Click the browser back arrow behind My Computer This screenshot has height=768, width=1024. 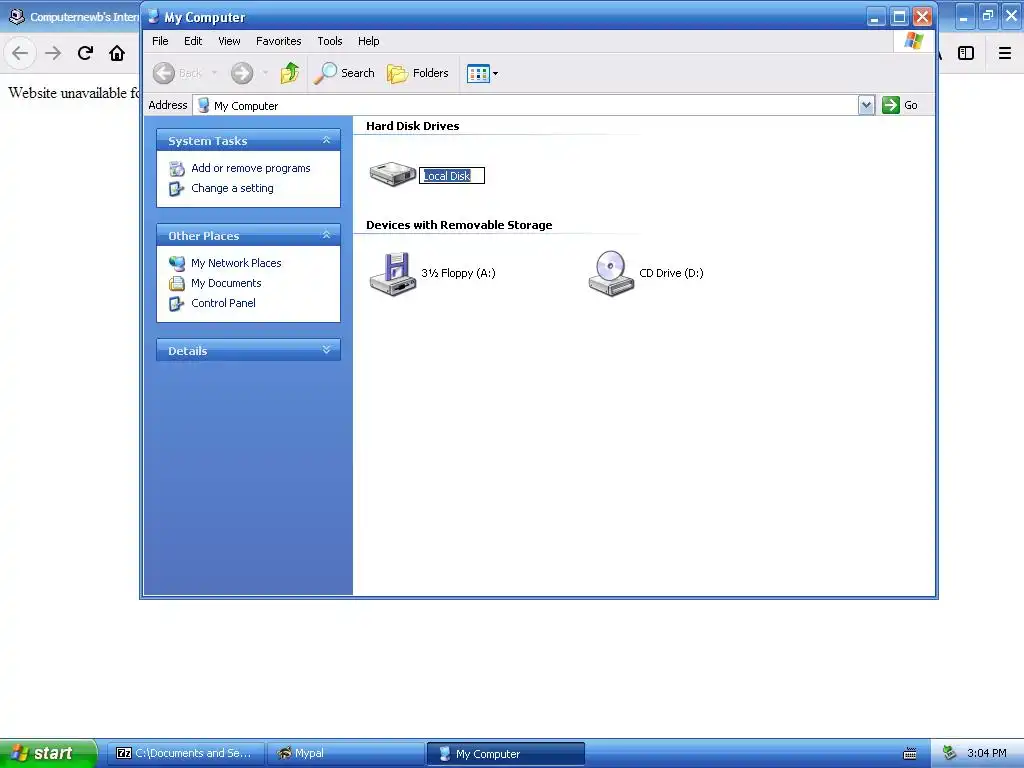point(20,53)
